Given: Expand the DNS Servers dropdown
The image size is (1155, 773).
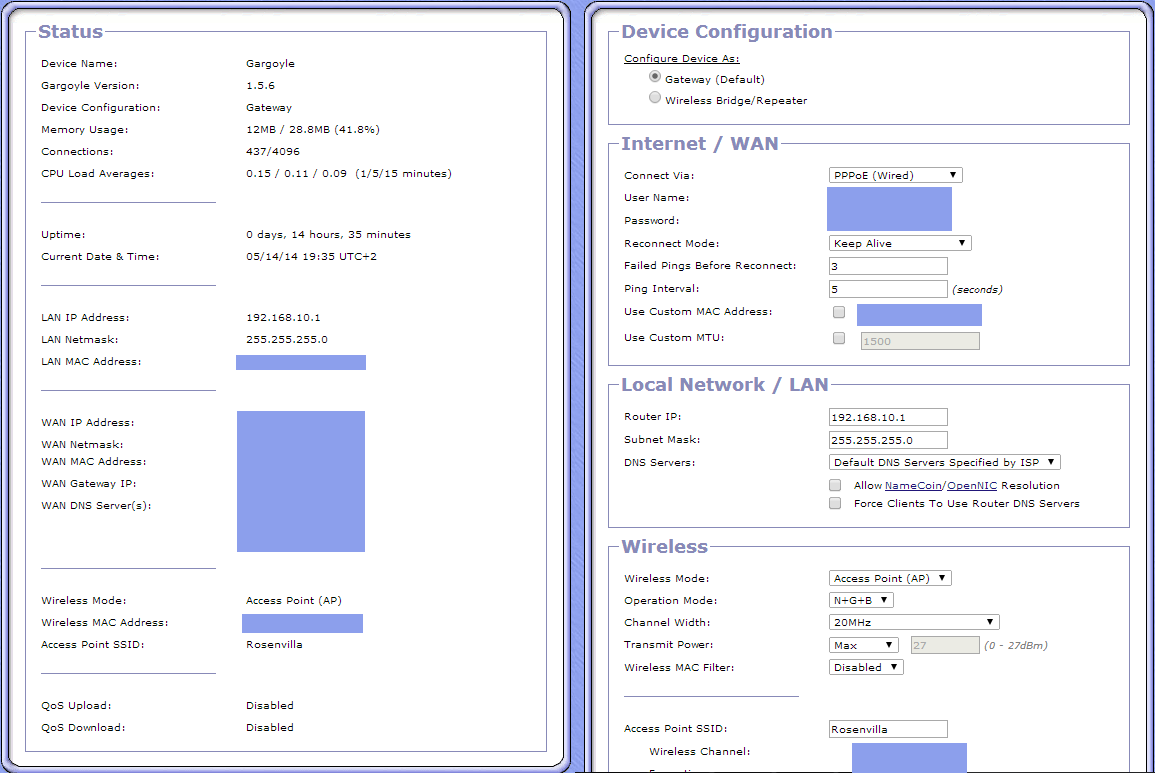Looking at the screenshot, I should tap(944, 463).
